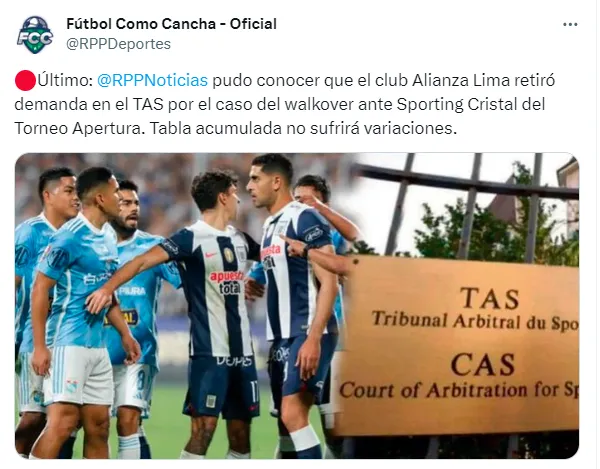The height and width of the screenshot is (469, 600).
Task: Click the apuesta total sponsor logo on jersey
Action: click(x=227, y=282)
